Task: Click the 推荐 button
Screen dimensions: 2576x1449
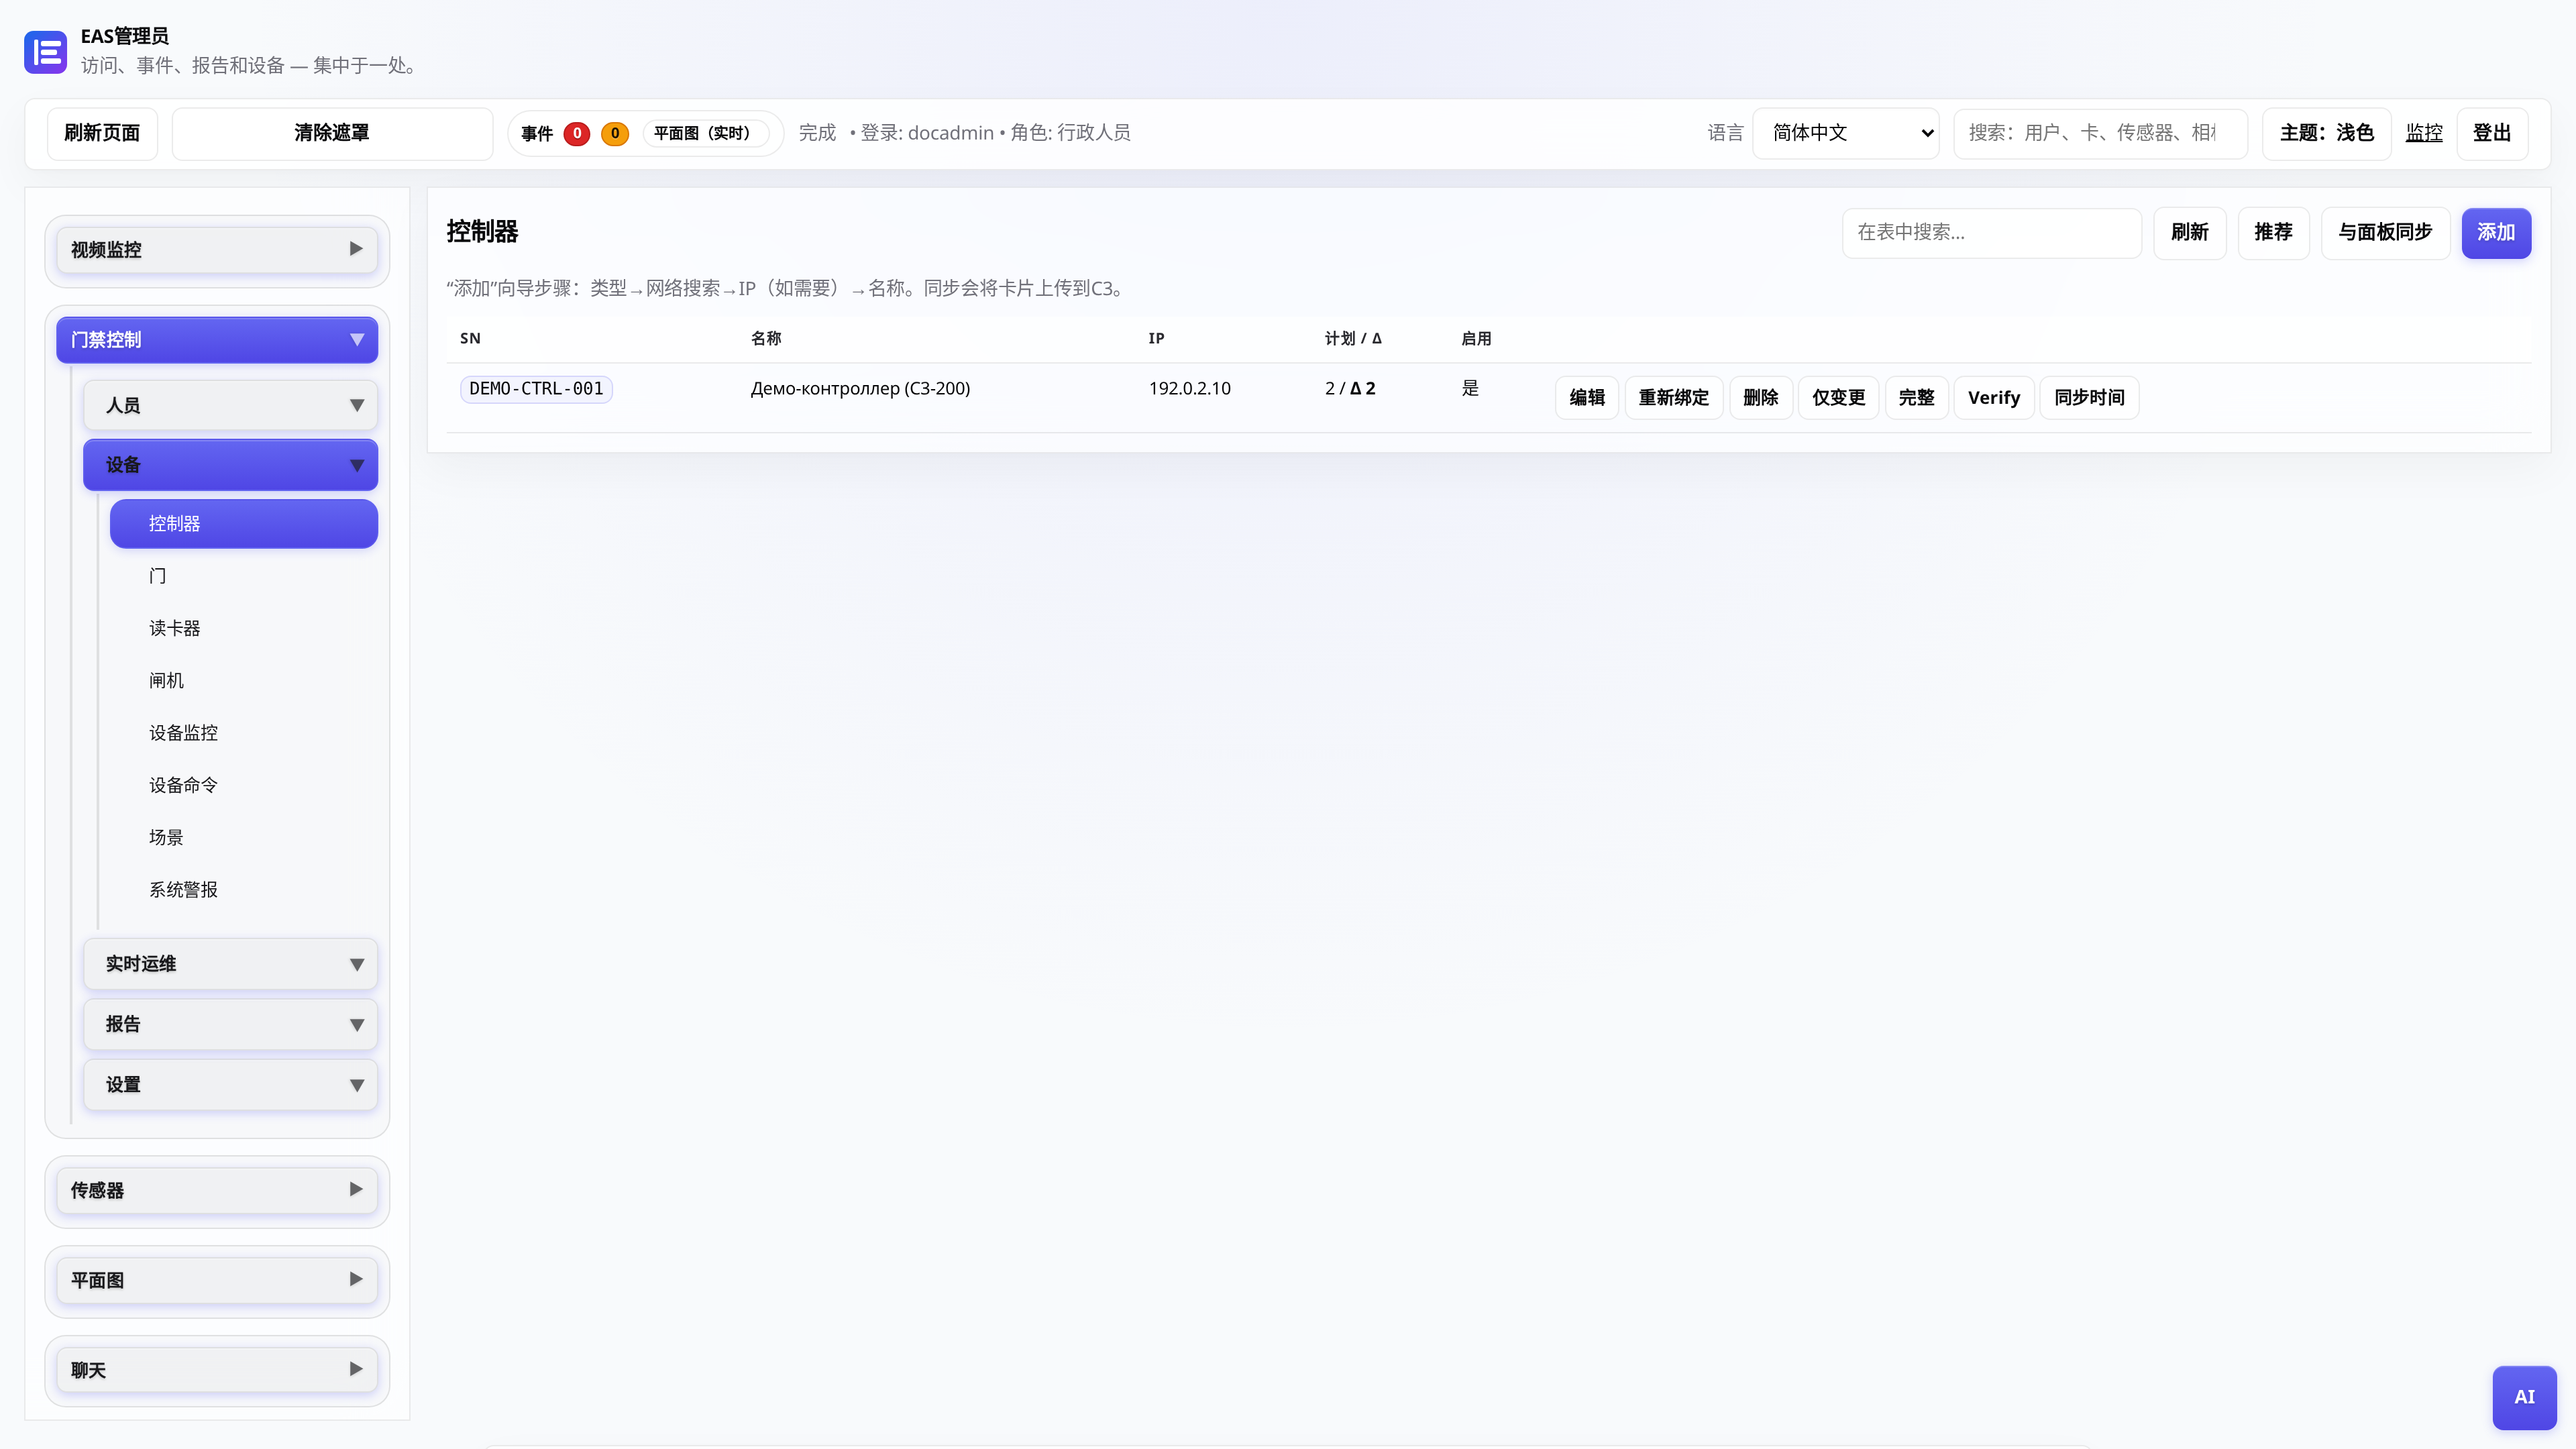Action: pos(2273,232)
